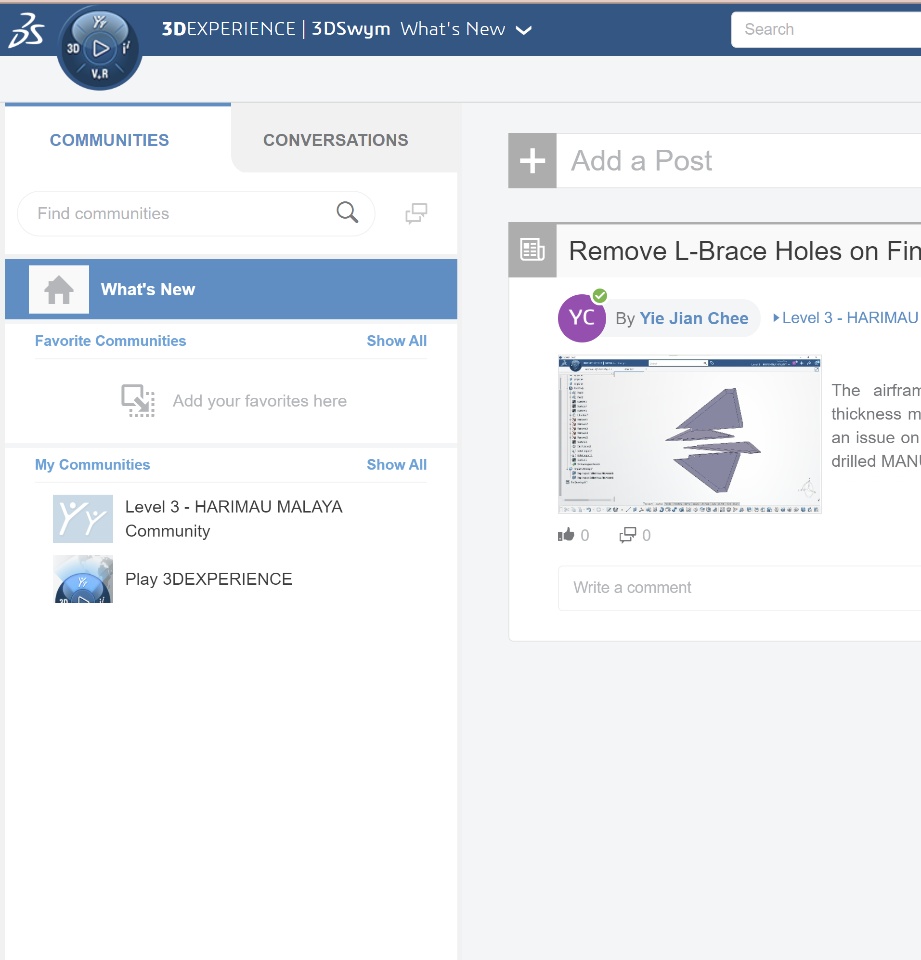Click the post excerpt starting 'The airfram'
Viewport: 921px width, 960px height.
click(x=876, y=426)
